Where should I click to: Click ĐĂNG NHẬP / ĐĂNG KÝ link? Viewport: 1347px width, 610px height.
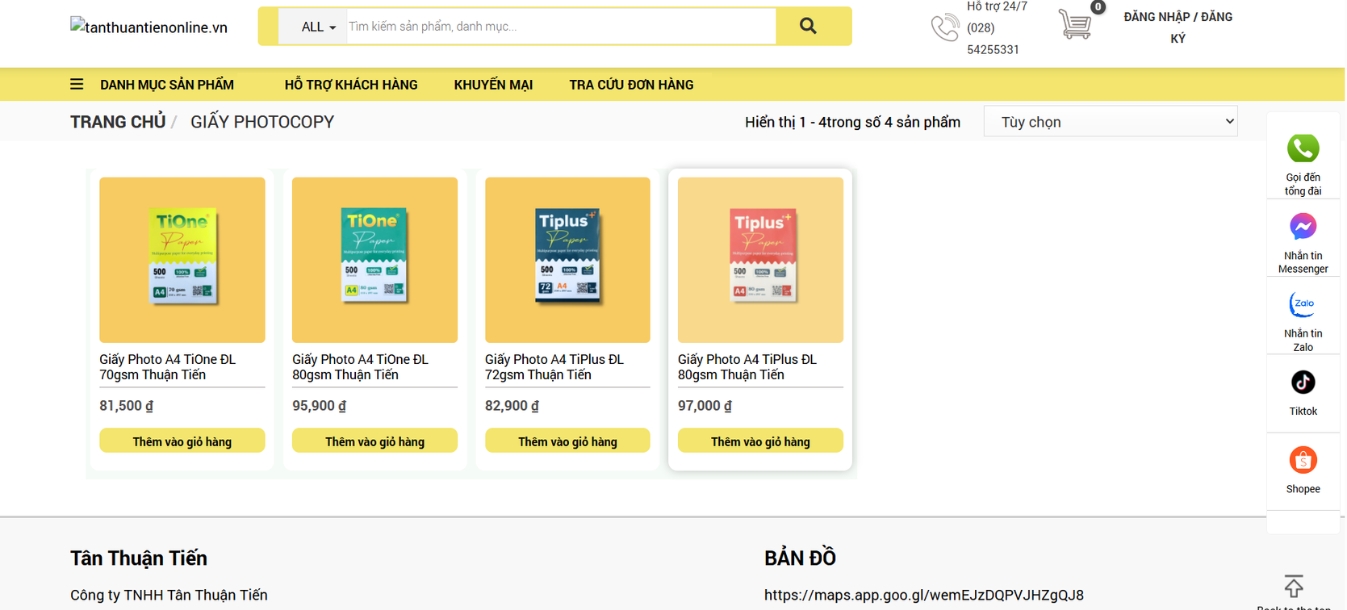(1178, 28)
